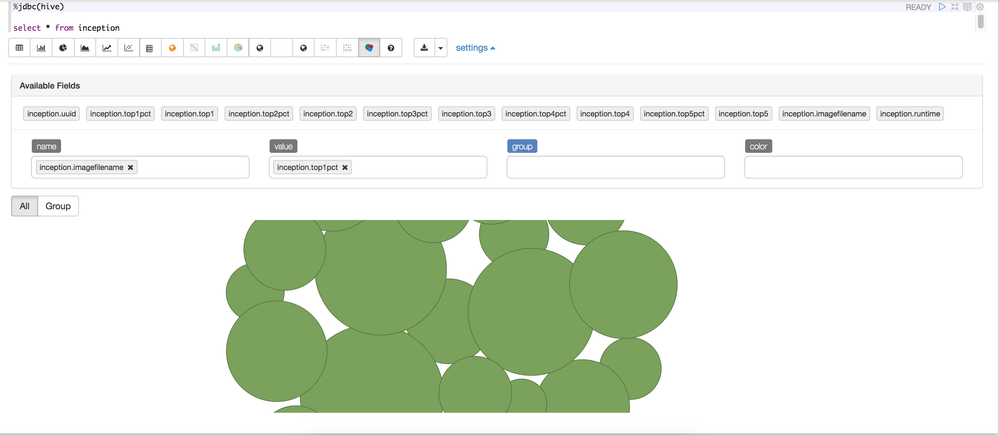
Task: Open the download format dropdown caret
Action: [441, 48]
